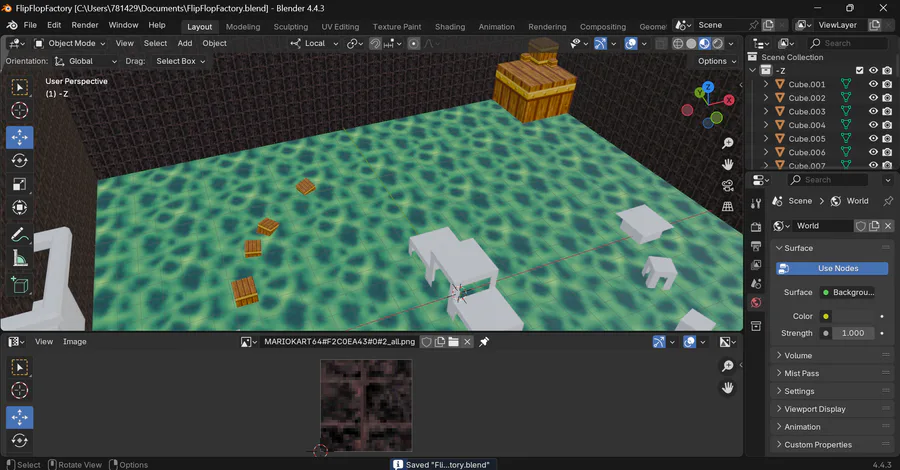
Task: Switch to rendered viewport shading
Action: click(x=717, y=44)
